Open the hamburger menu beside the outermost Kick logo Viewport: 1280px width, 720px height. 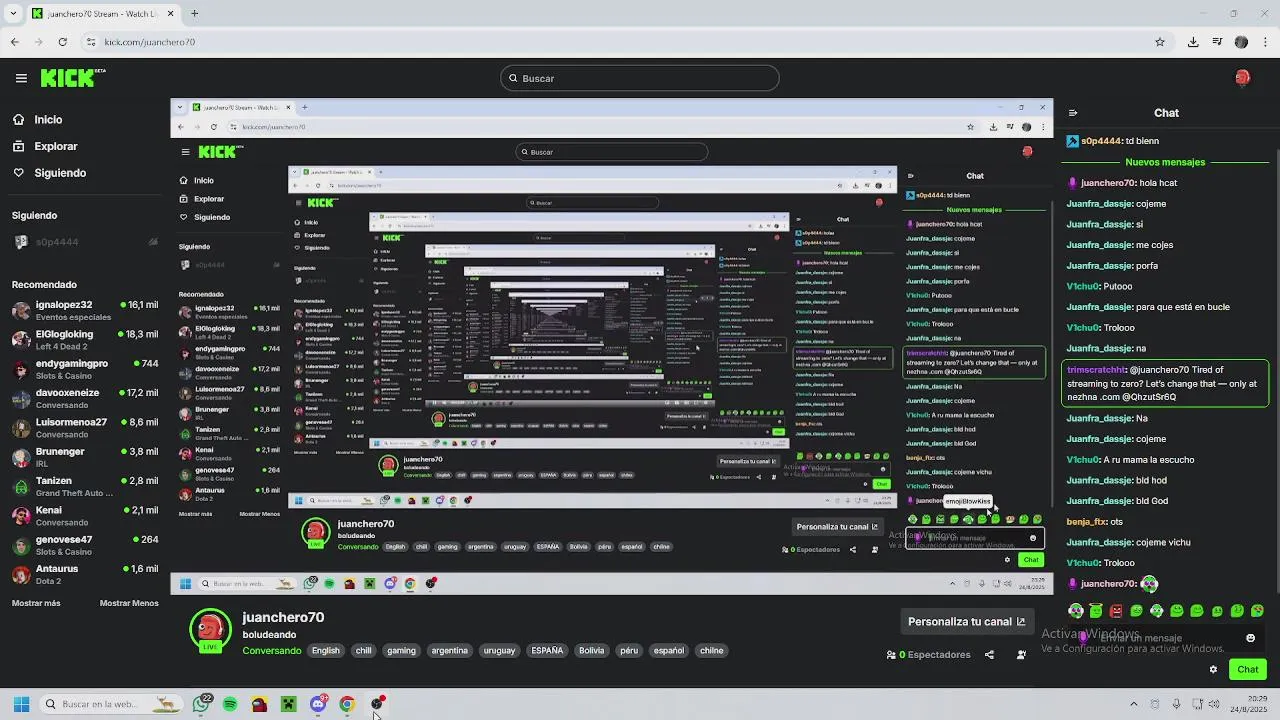[x=21, y=78]
